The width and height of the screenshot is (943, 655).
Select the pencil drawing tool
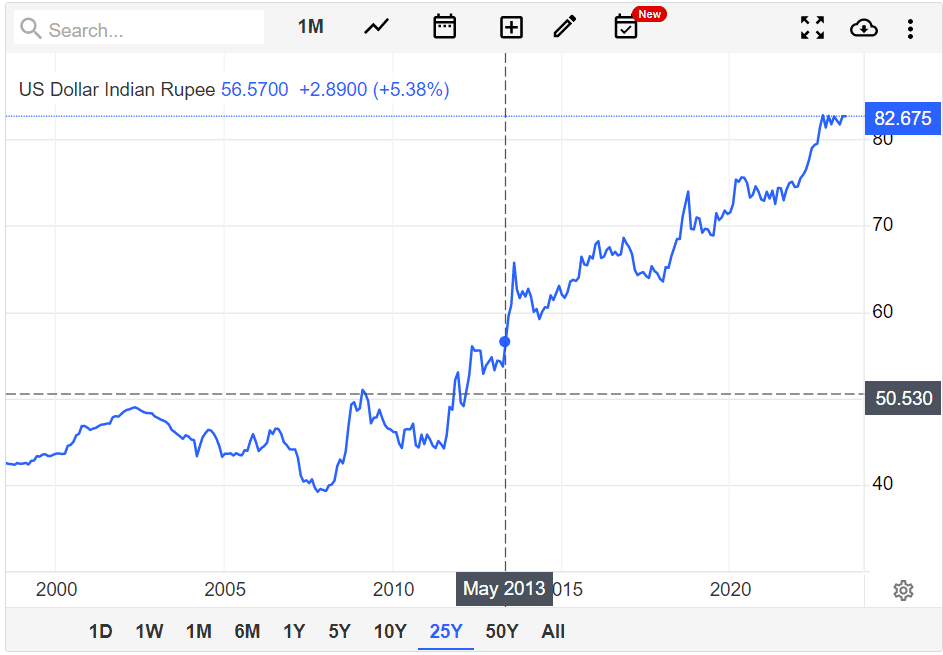565,27
